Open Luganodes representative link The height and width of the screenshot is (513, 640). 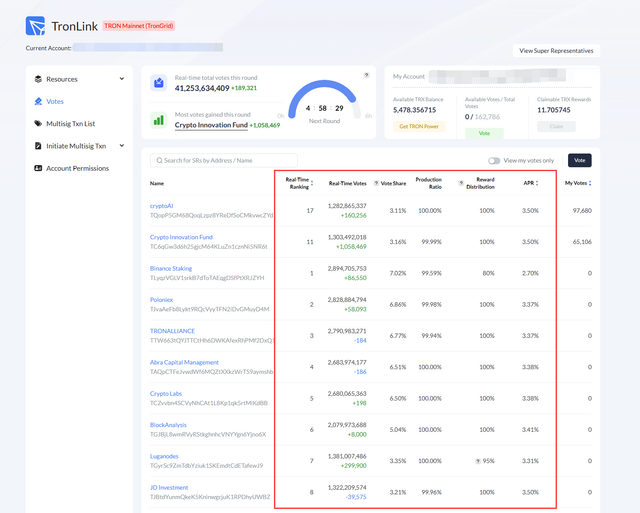(x=164, y=456)
